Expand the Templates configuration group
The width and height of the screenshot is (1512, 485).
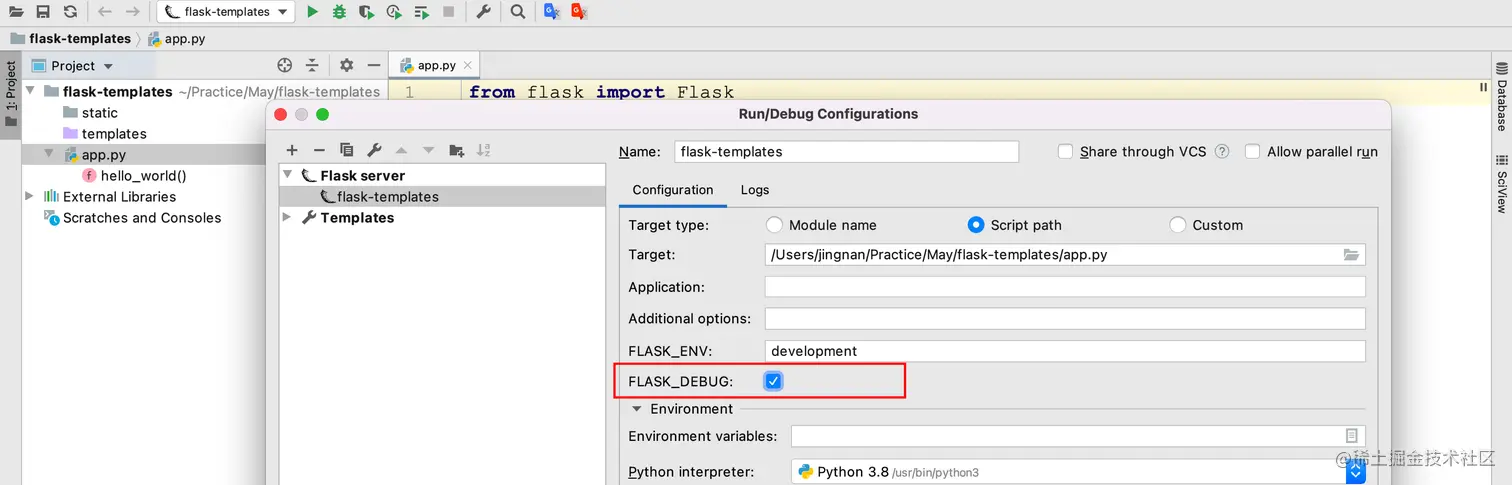click(288, 217)
